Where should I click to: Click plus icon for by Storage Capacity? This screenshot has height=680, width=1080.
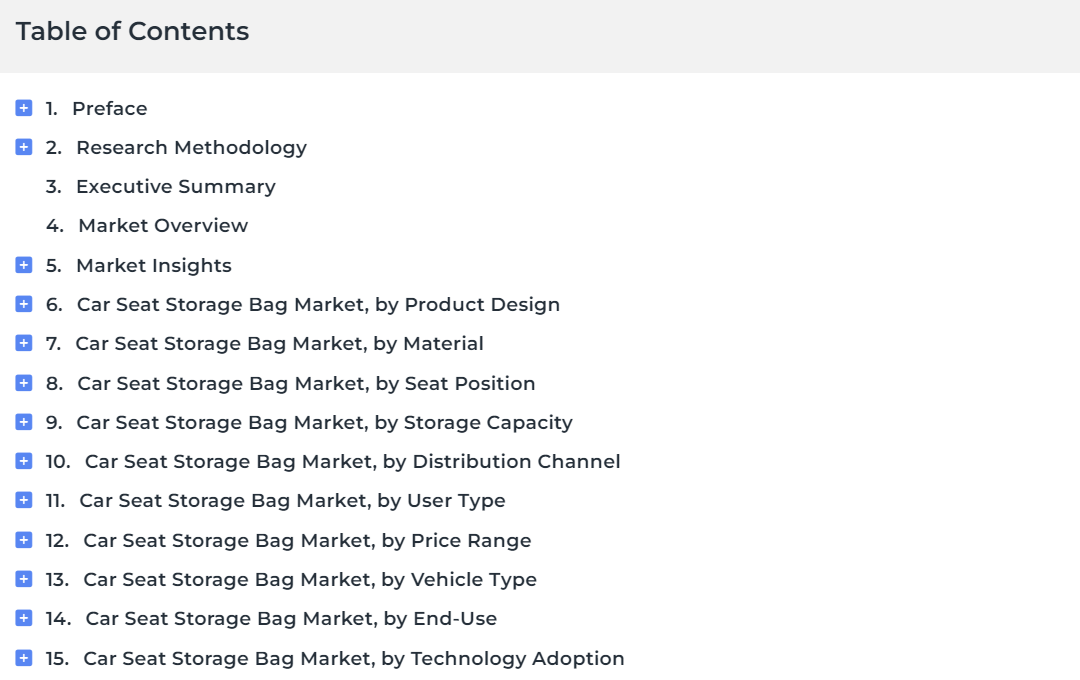tap(23, 422)
